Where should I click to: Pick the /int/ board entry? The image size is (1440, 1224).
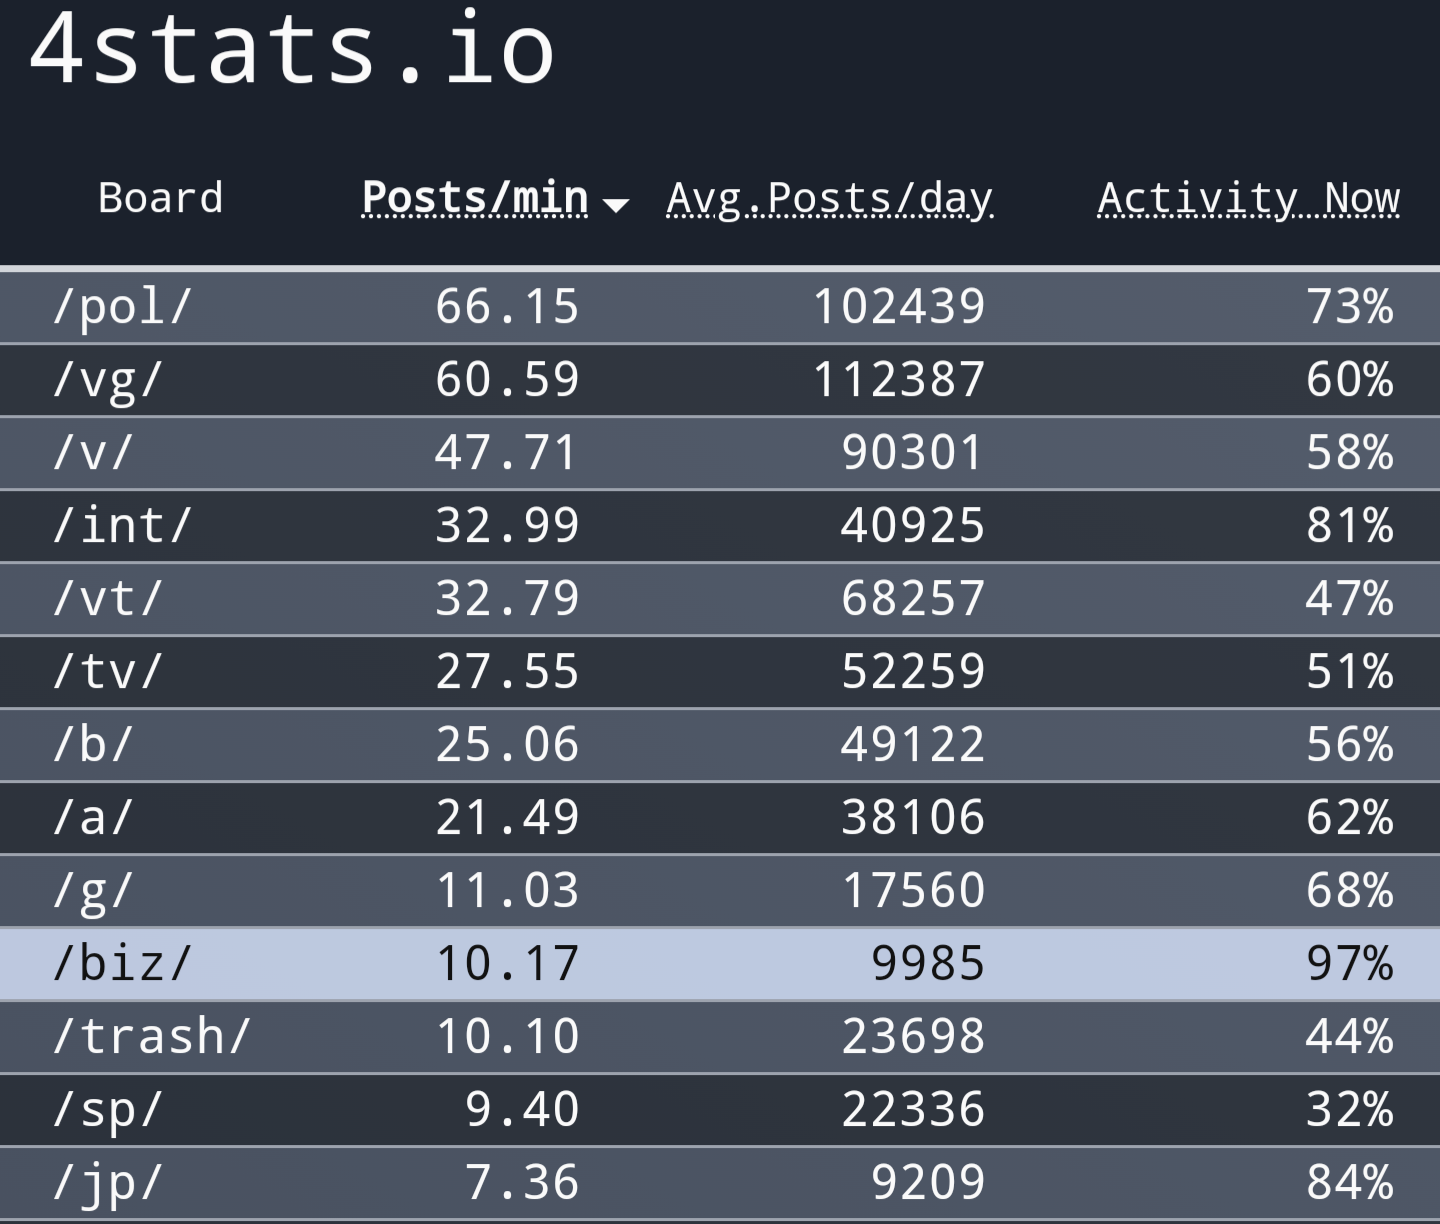coord(720,526)
